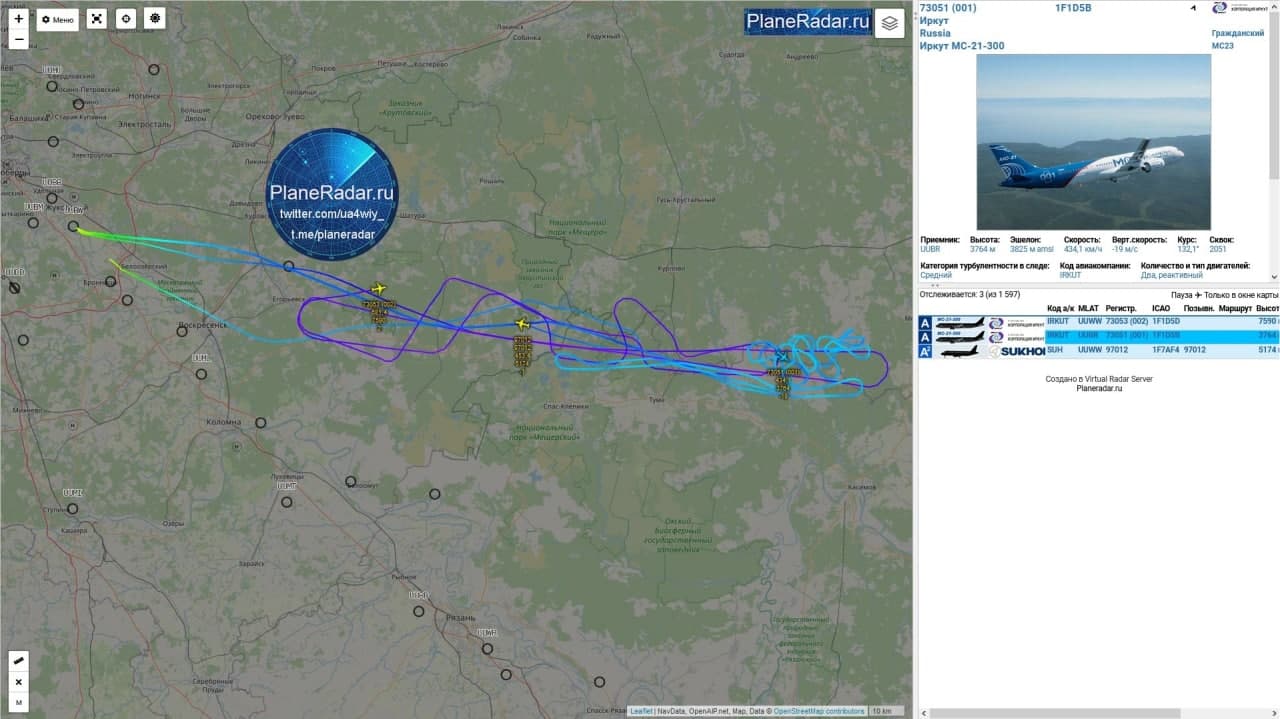The image size is (1280, 719).
Task: Click the crosshair center-on-aircraft icon
Action: pyautogui.click(x=125, y=19)
